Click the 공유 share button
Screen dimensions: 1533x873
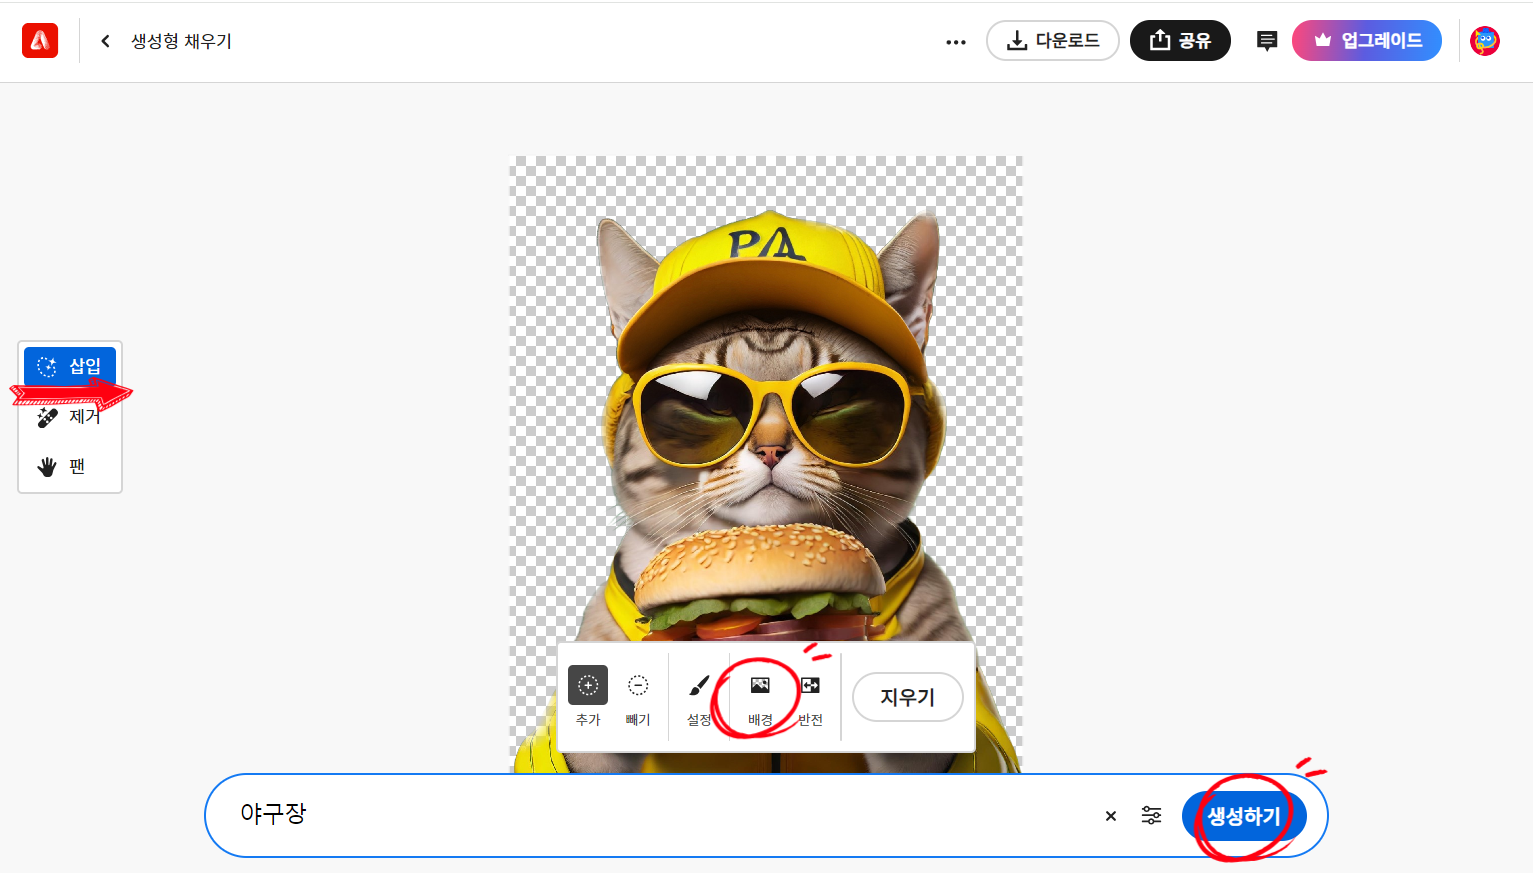click(1180, 41)
